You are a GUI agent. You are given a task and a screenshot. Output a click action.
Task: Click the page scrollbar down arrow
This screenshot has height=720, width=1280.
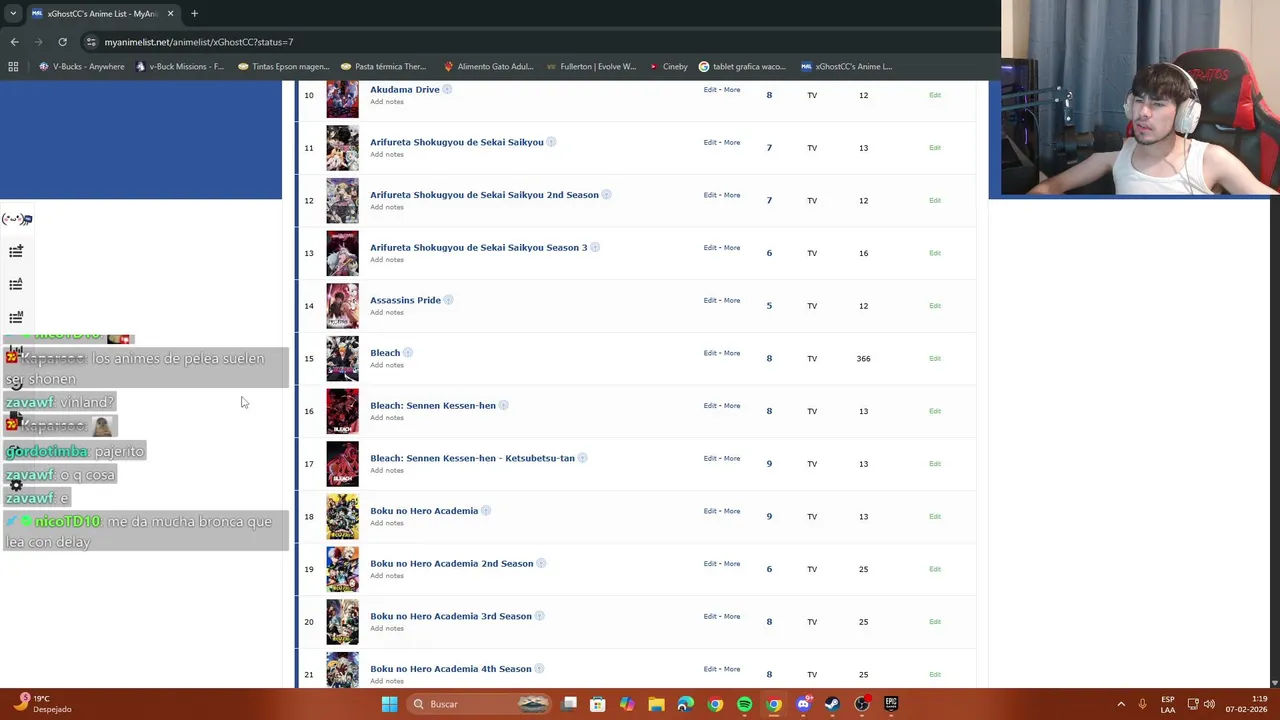(1274, 683)
